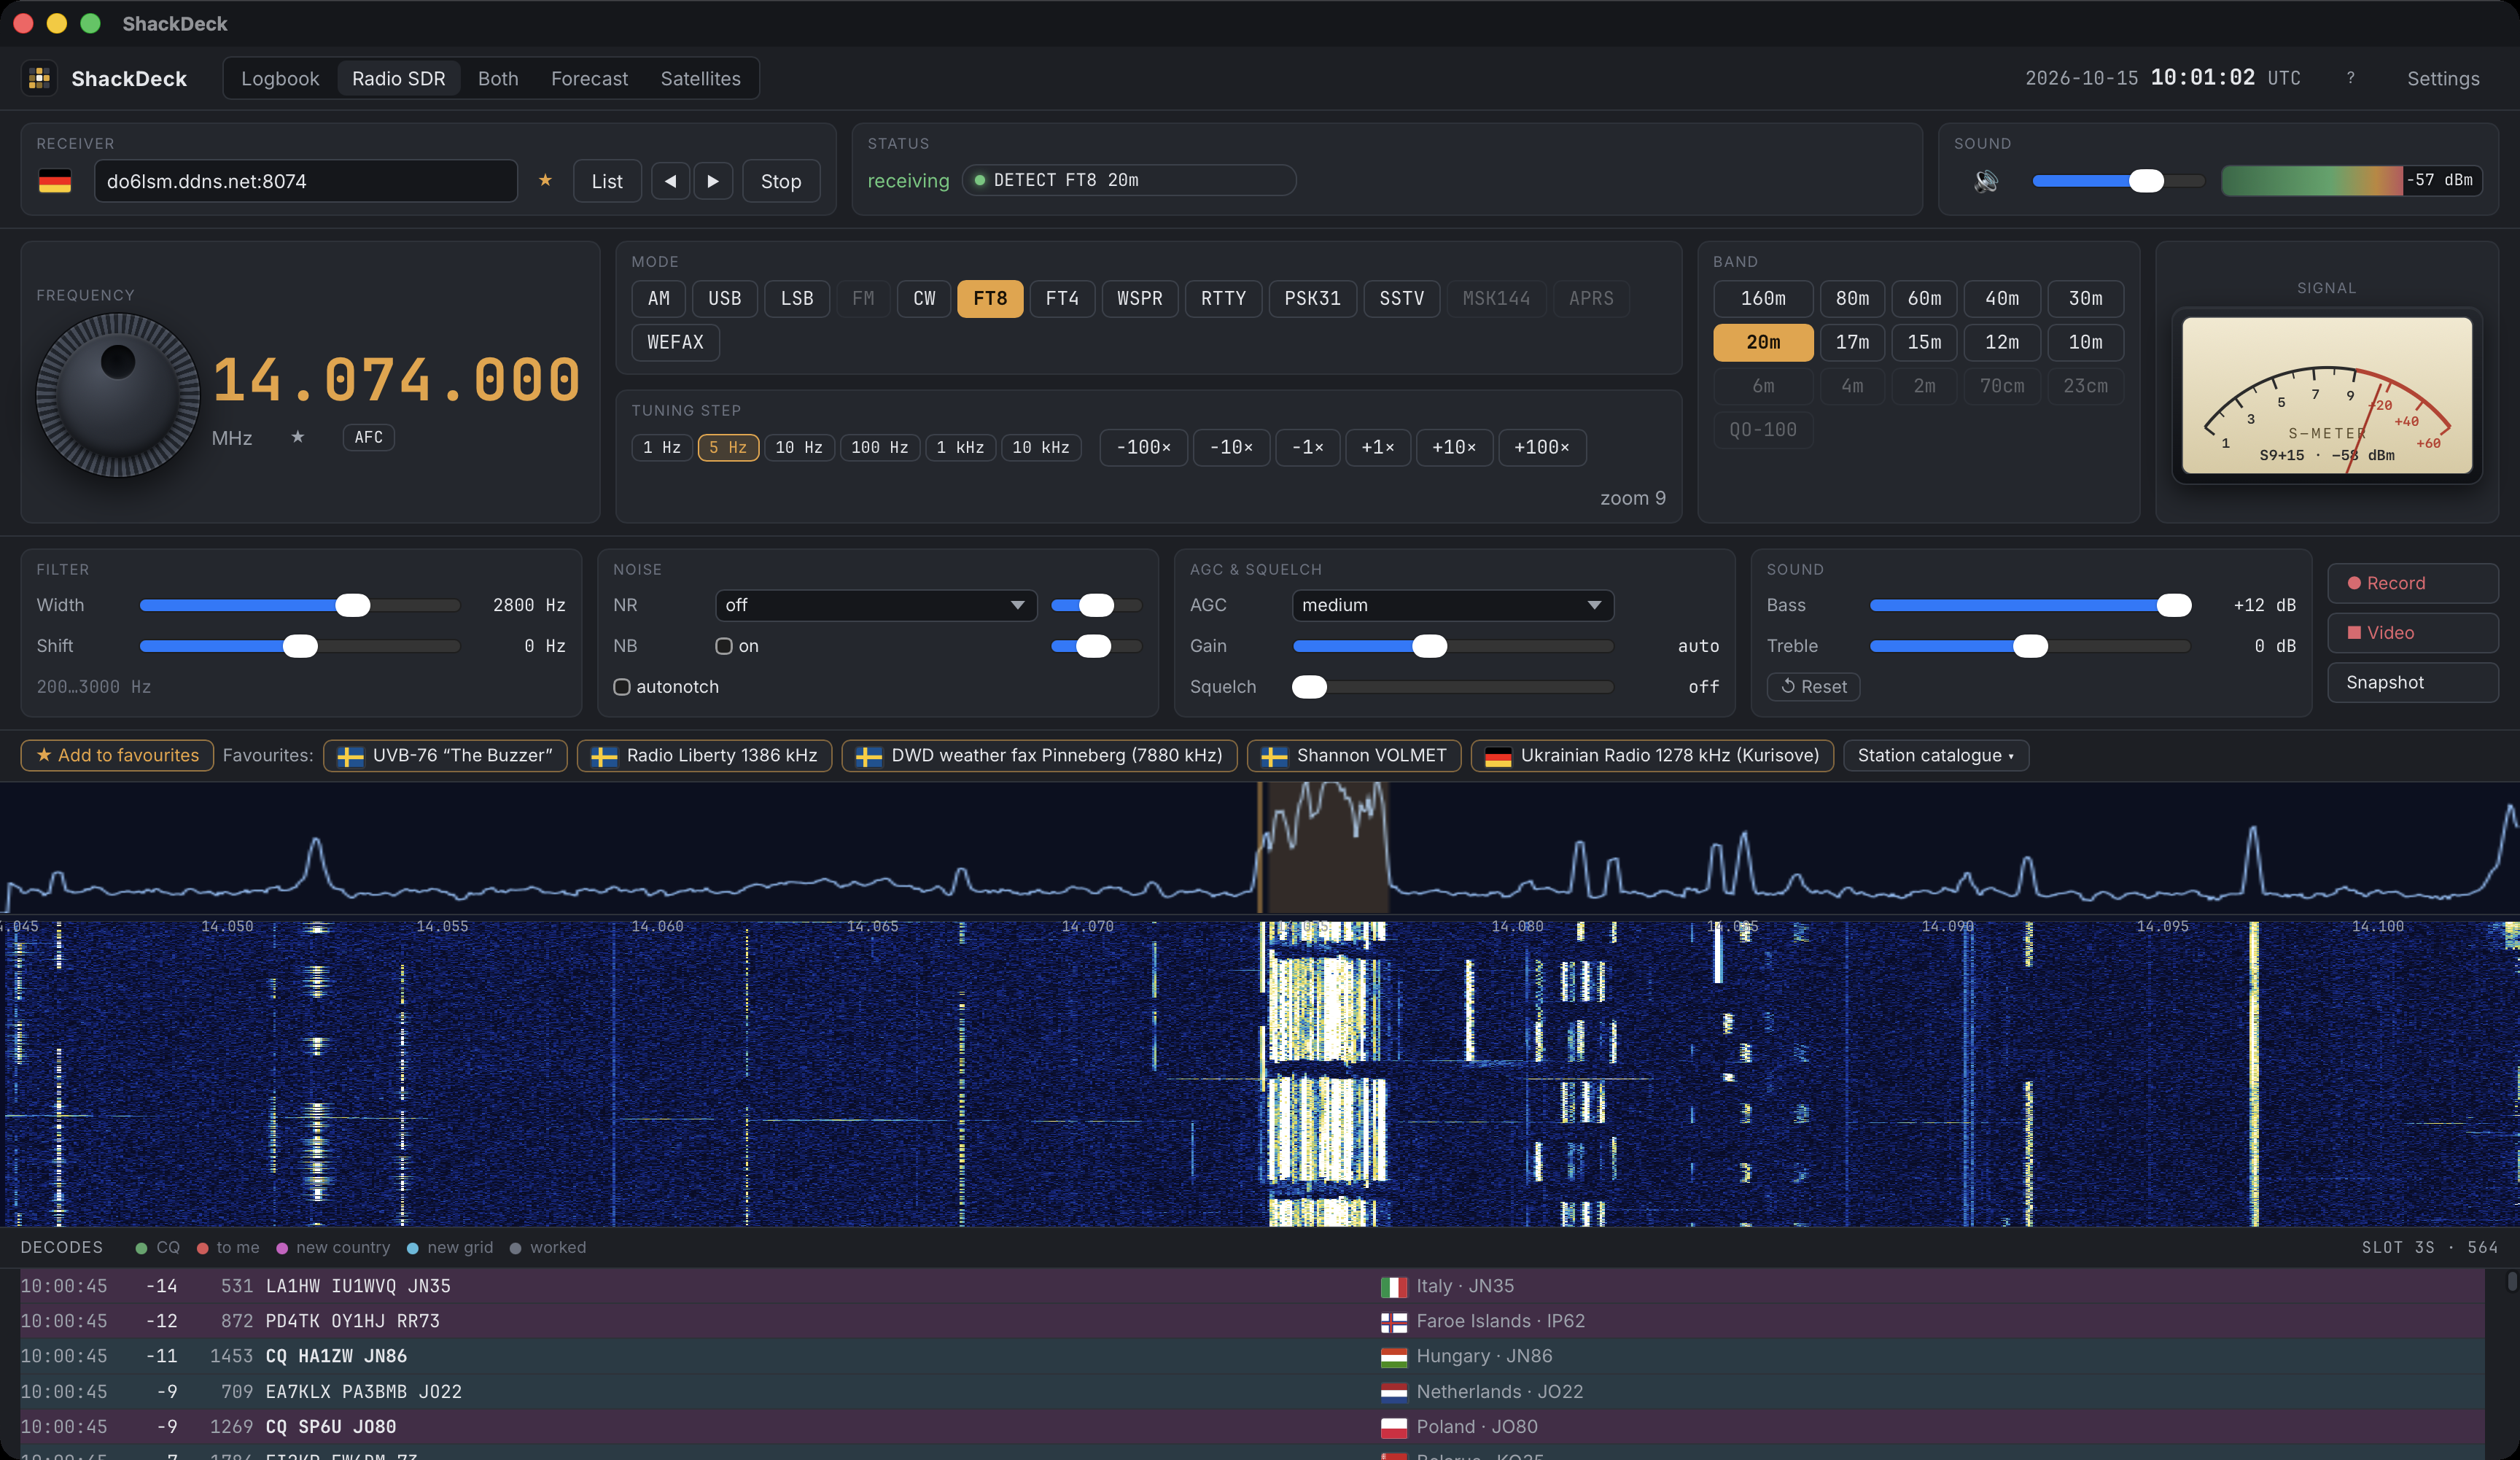Open the Satellites tab
The width and height of the screenshot is (2520, 1460).
(x=700, y=78)
